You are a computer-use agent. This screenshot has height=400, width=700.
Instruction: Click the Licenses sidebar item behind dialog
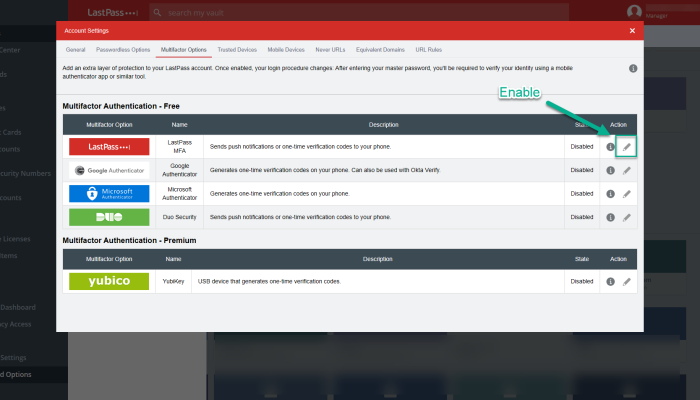16,239
